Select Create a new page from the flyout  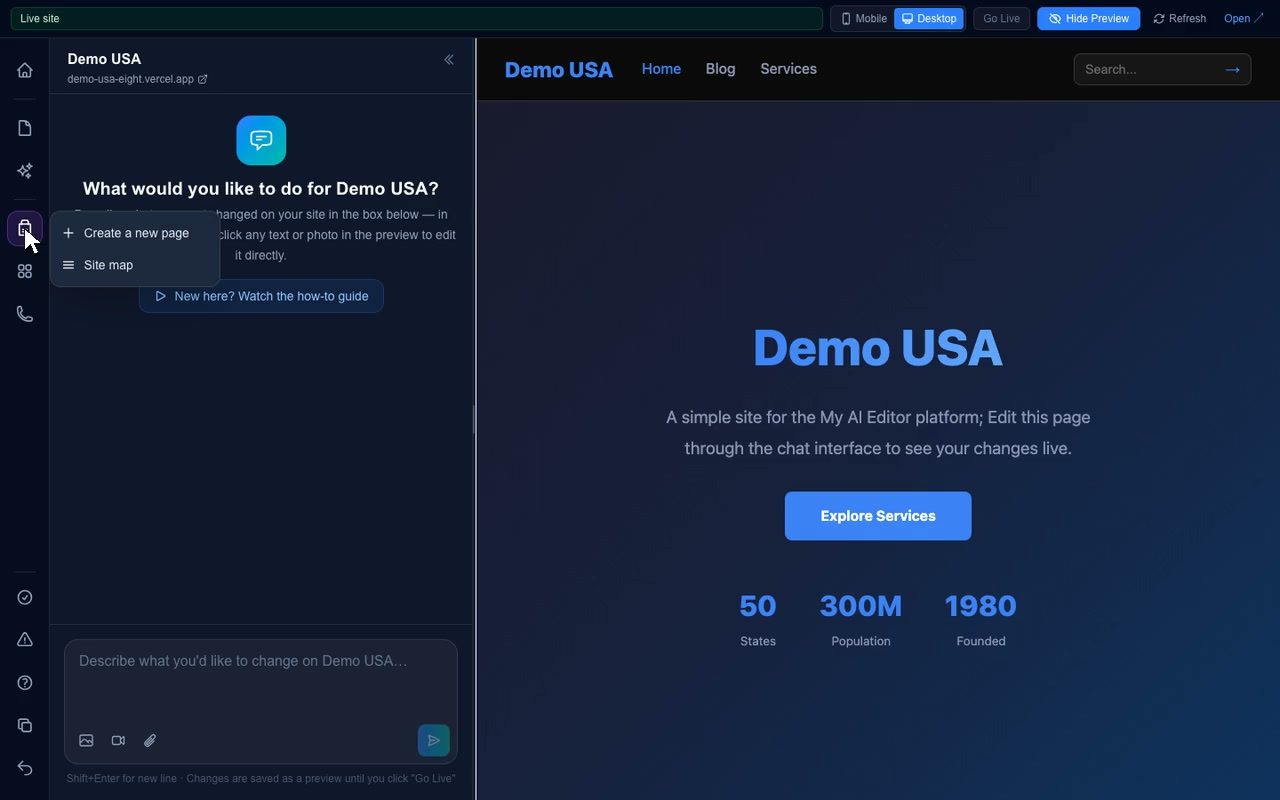135,233
